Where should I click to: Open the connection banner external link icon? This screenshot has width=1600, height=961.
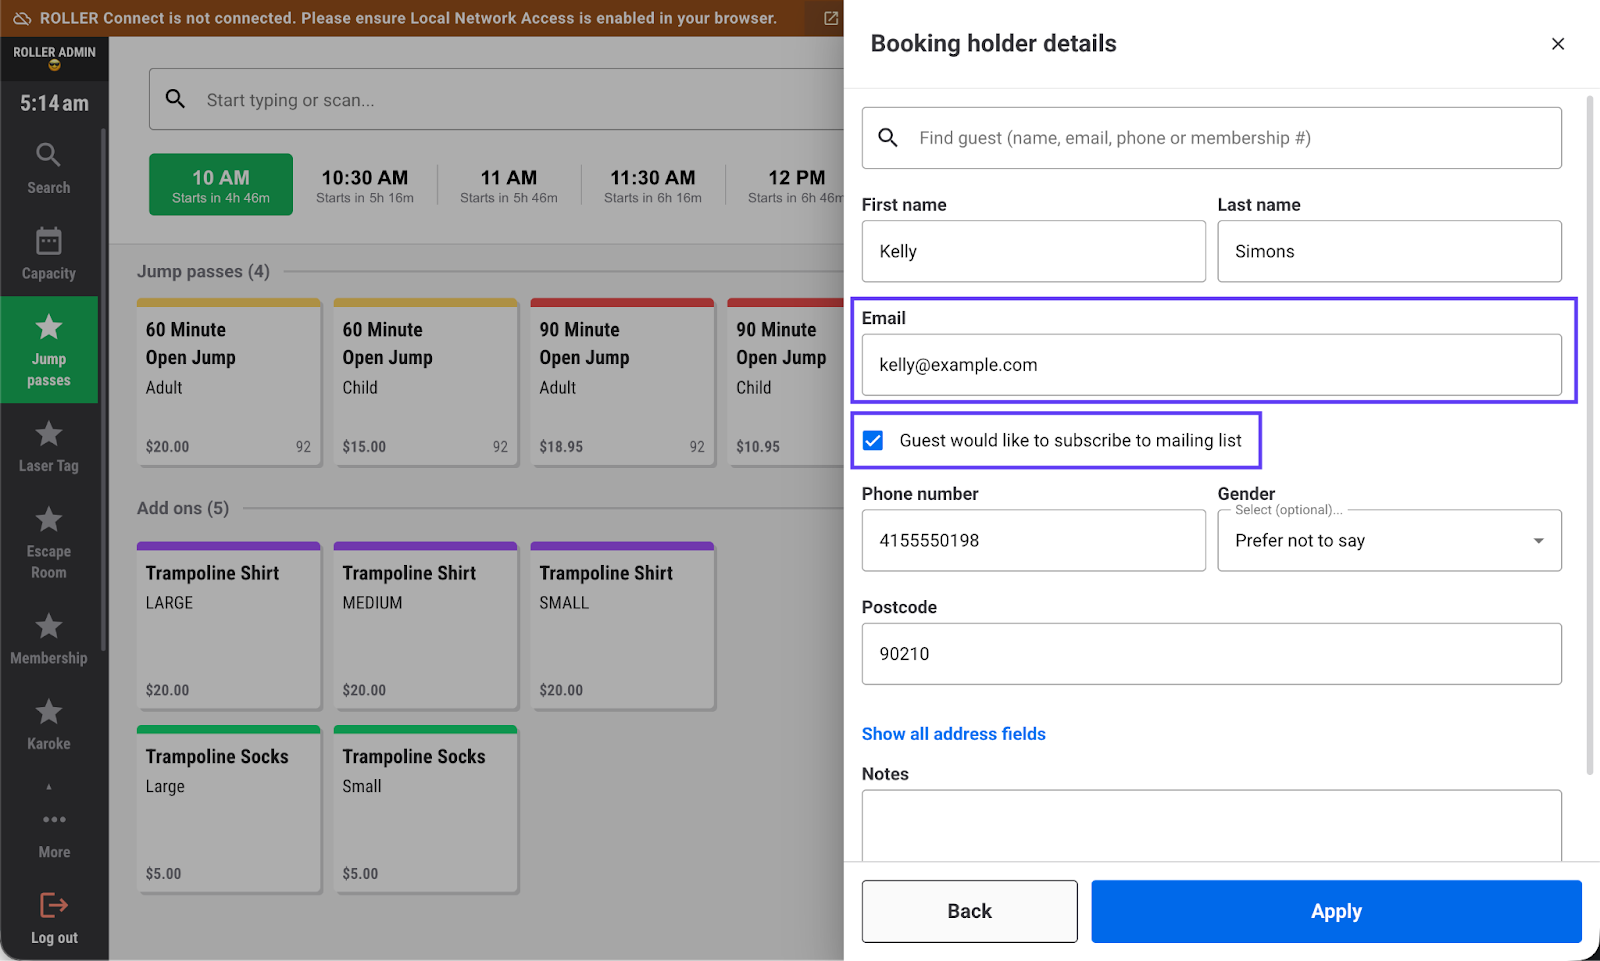pyautogui.click(x=831, y=18)
